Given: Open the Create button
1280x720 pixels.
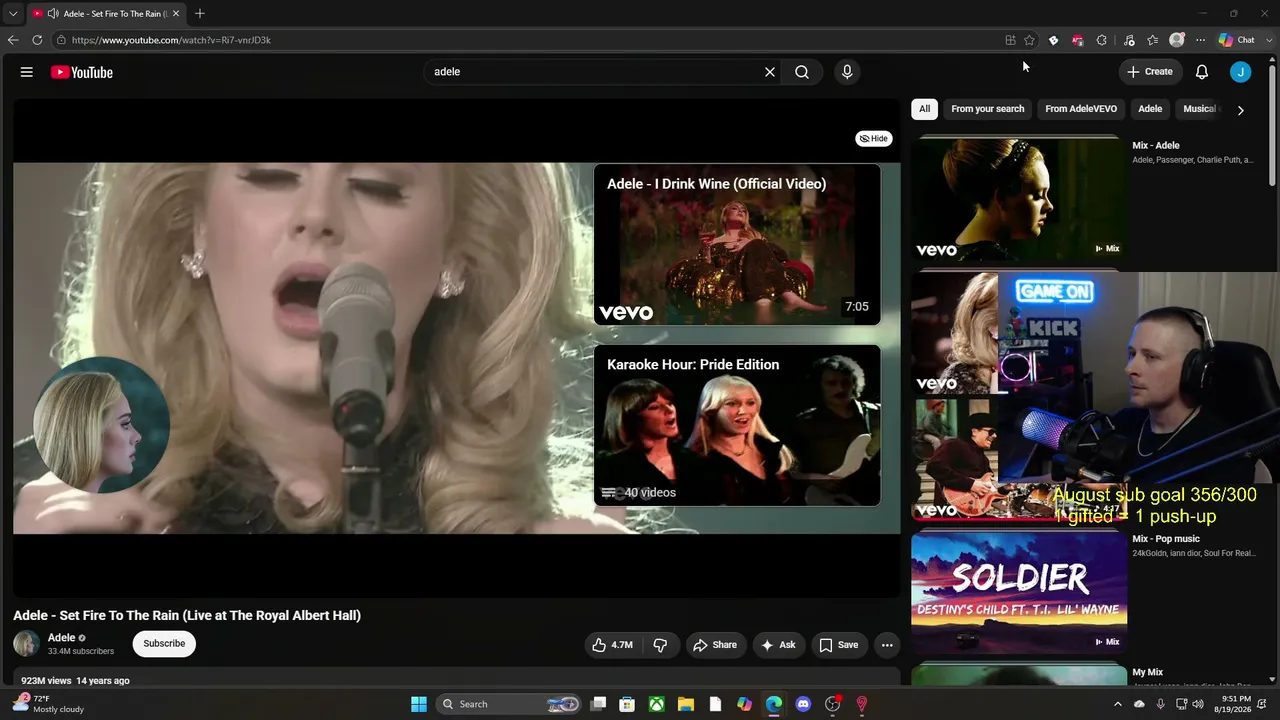Looking at the screenshot, I should click(x=1149, y=72).
